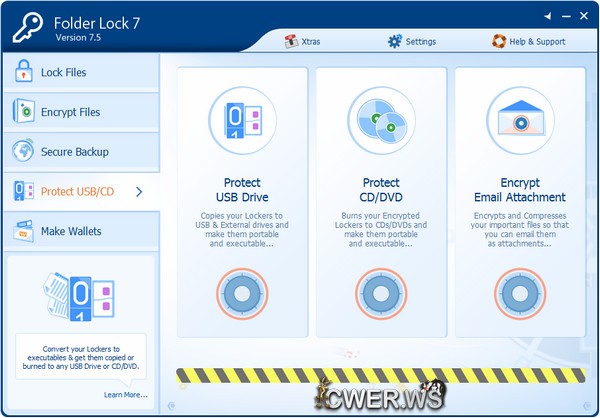Click the 'Version 7.5' label
The height and width of the screenshot is (418, 600).
click(x=78, y=38)
